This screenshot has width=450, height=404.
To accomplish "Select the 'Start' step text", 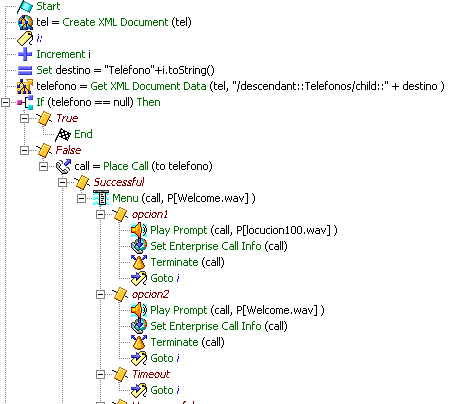I will coord(48,6).
